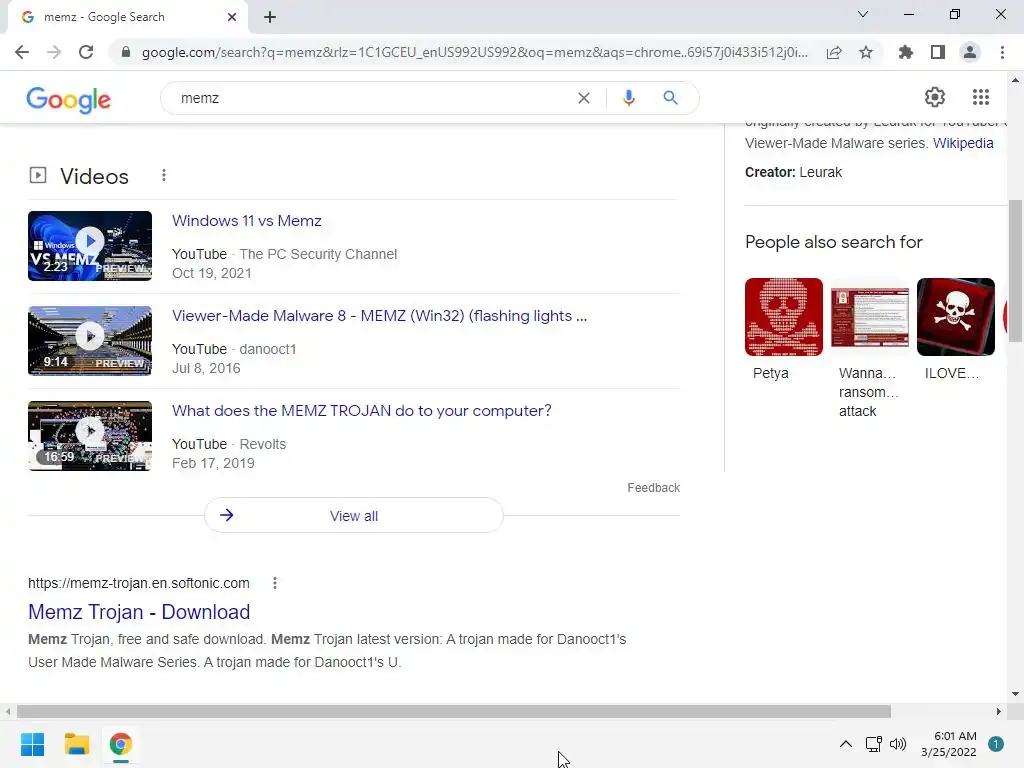This screenshot has height=768, width=1024.
Task: Open a new browser tab
Action: [270, 18]
